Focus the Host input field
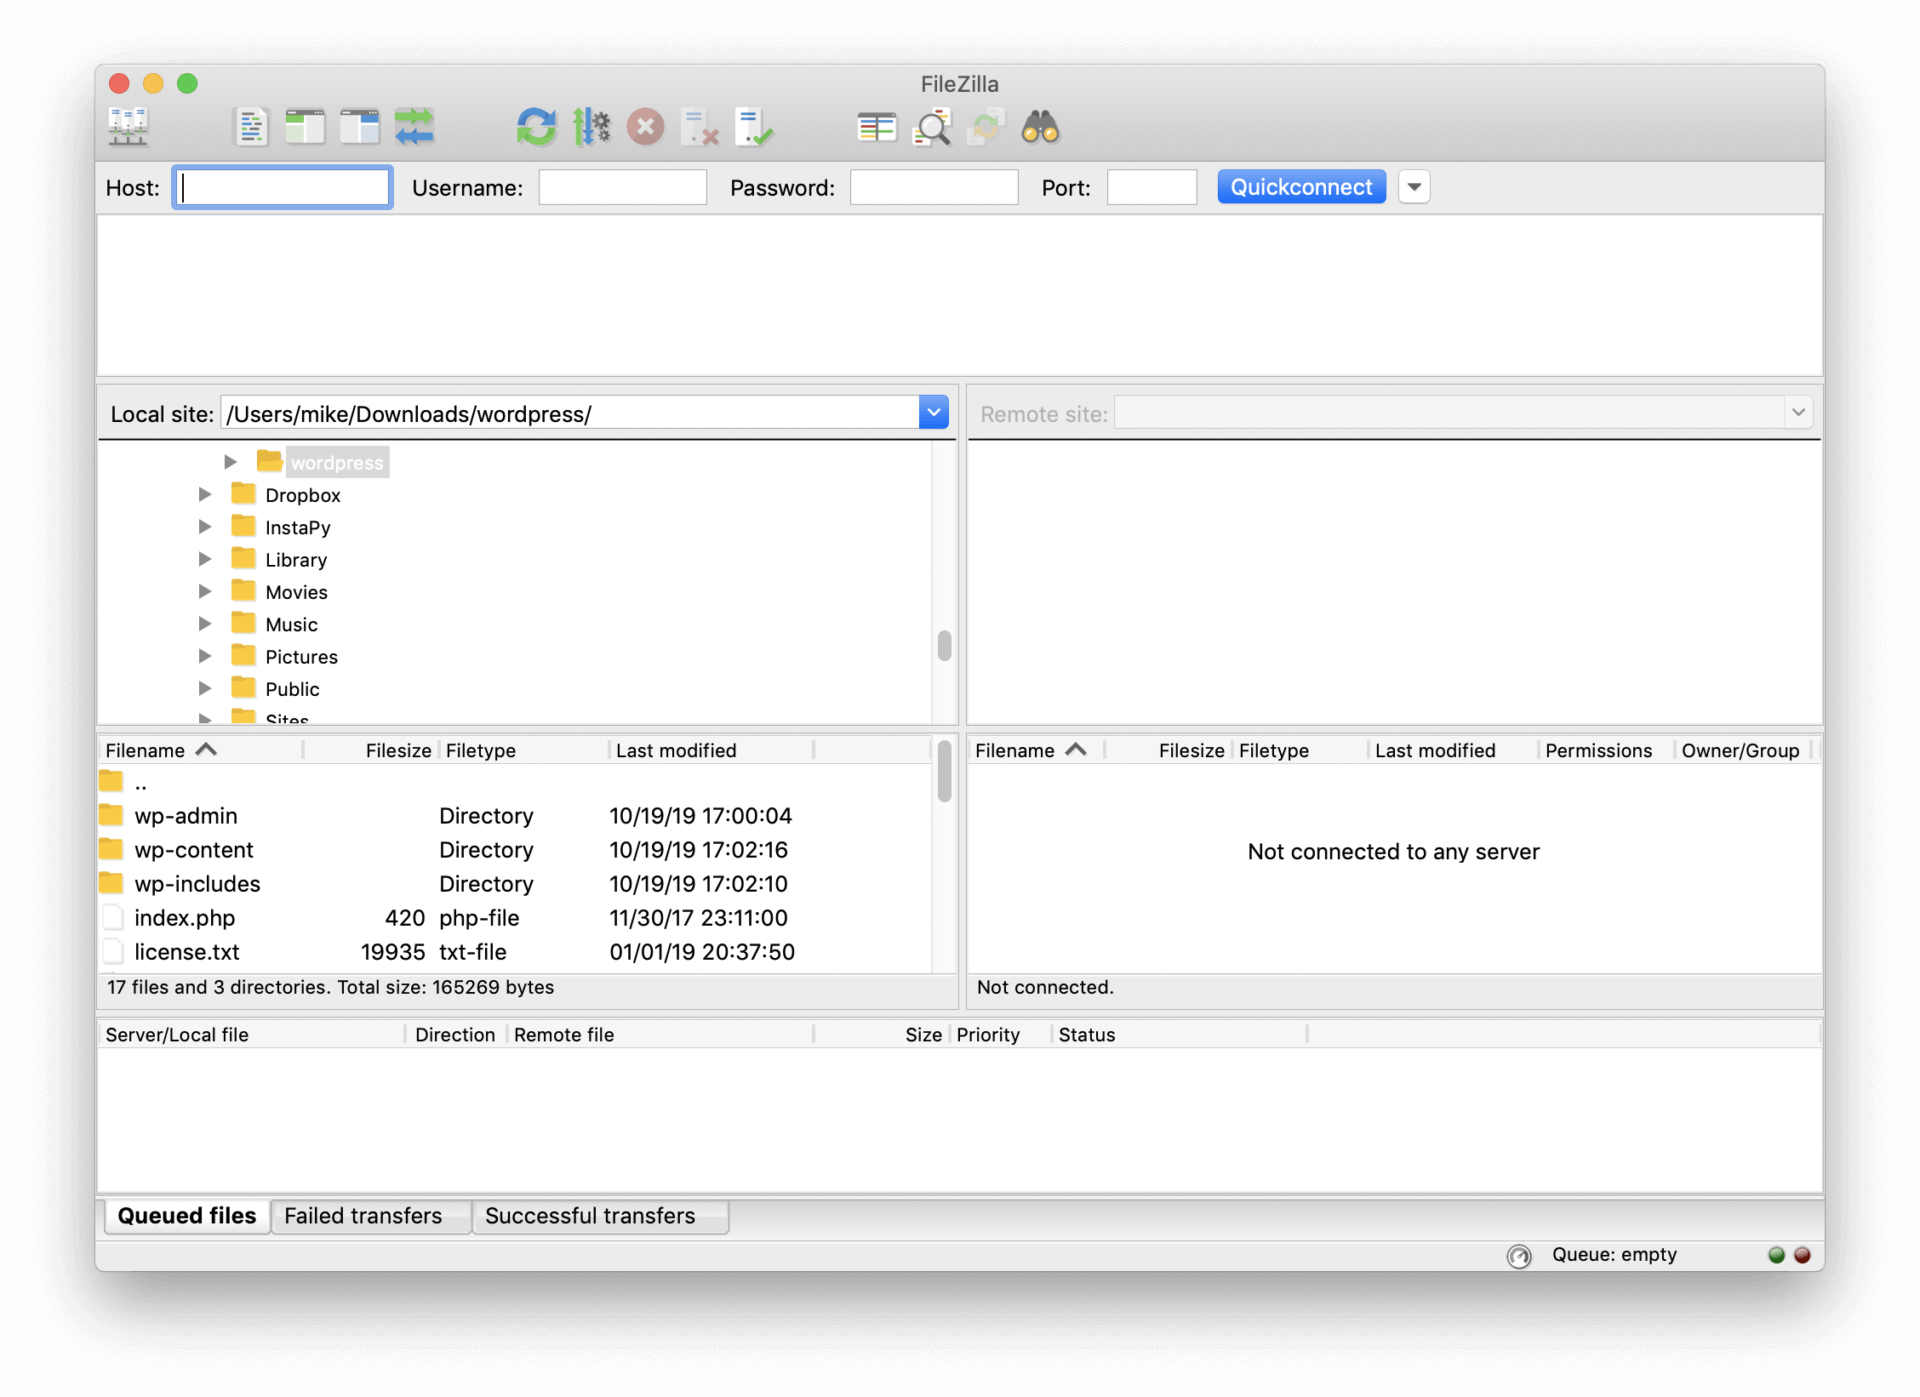Image resolution: width=1920 pixels, height=1397 pixels. [282, 187]
